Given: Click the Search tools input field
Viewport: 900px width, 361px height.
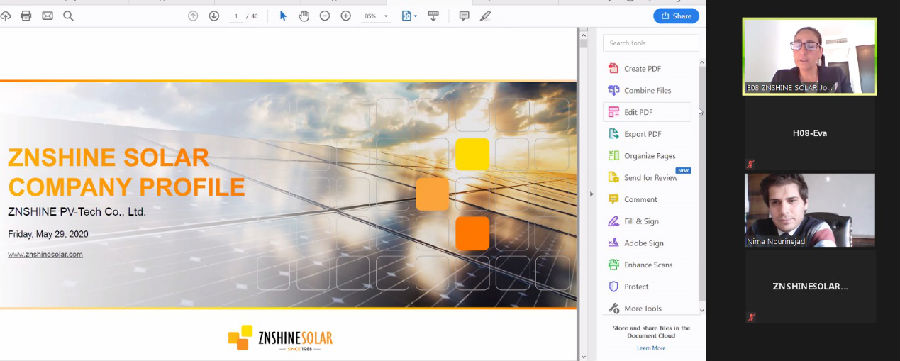Looking at the screenshot, I should pyautogui.click(x=651, y=43).
